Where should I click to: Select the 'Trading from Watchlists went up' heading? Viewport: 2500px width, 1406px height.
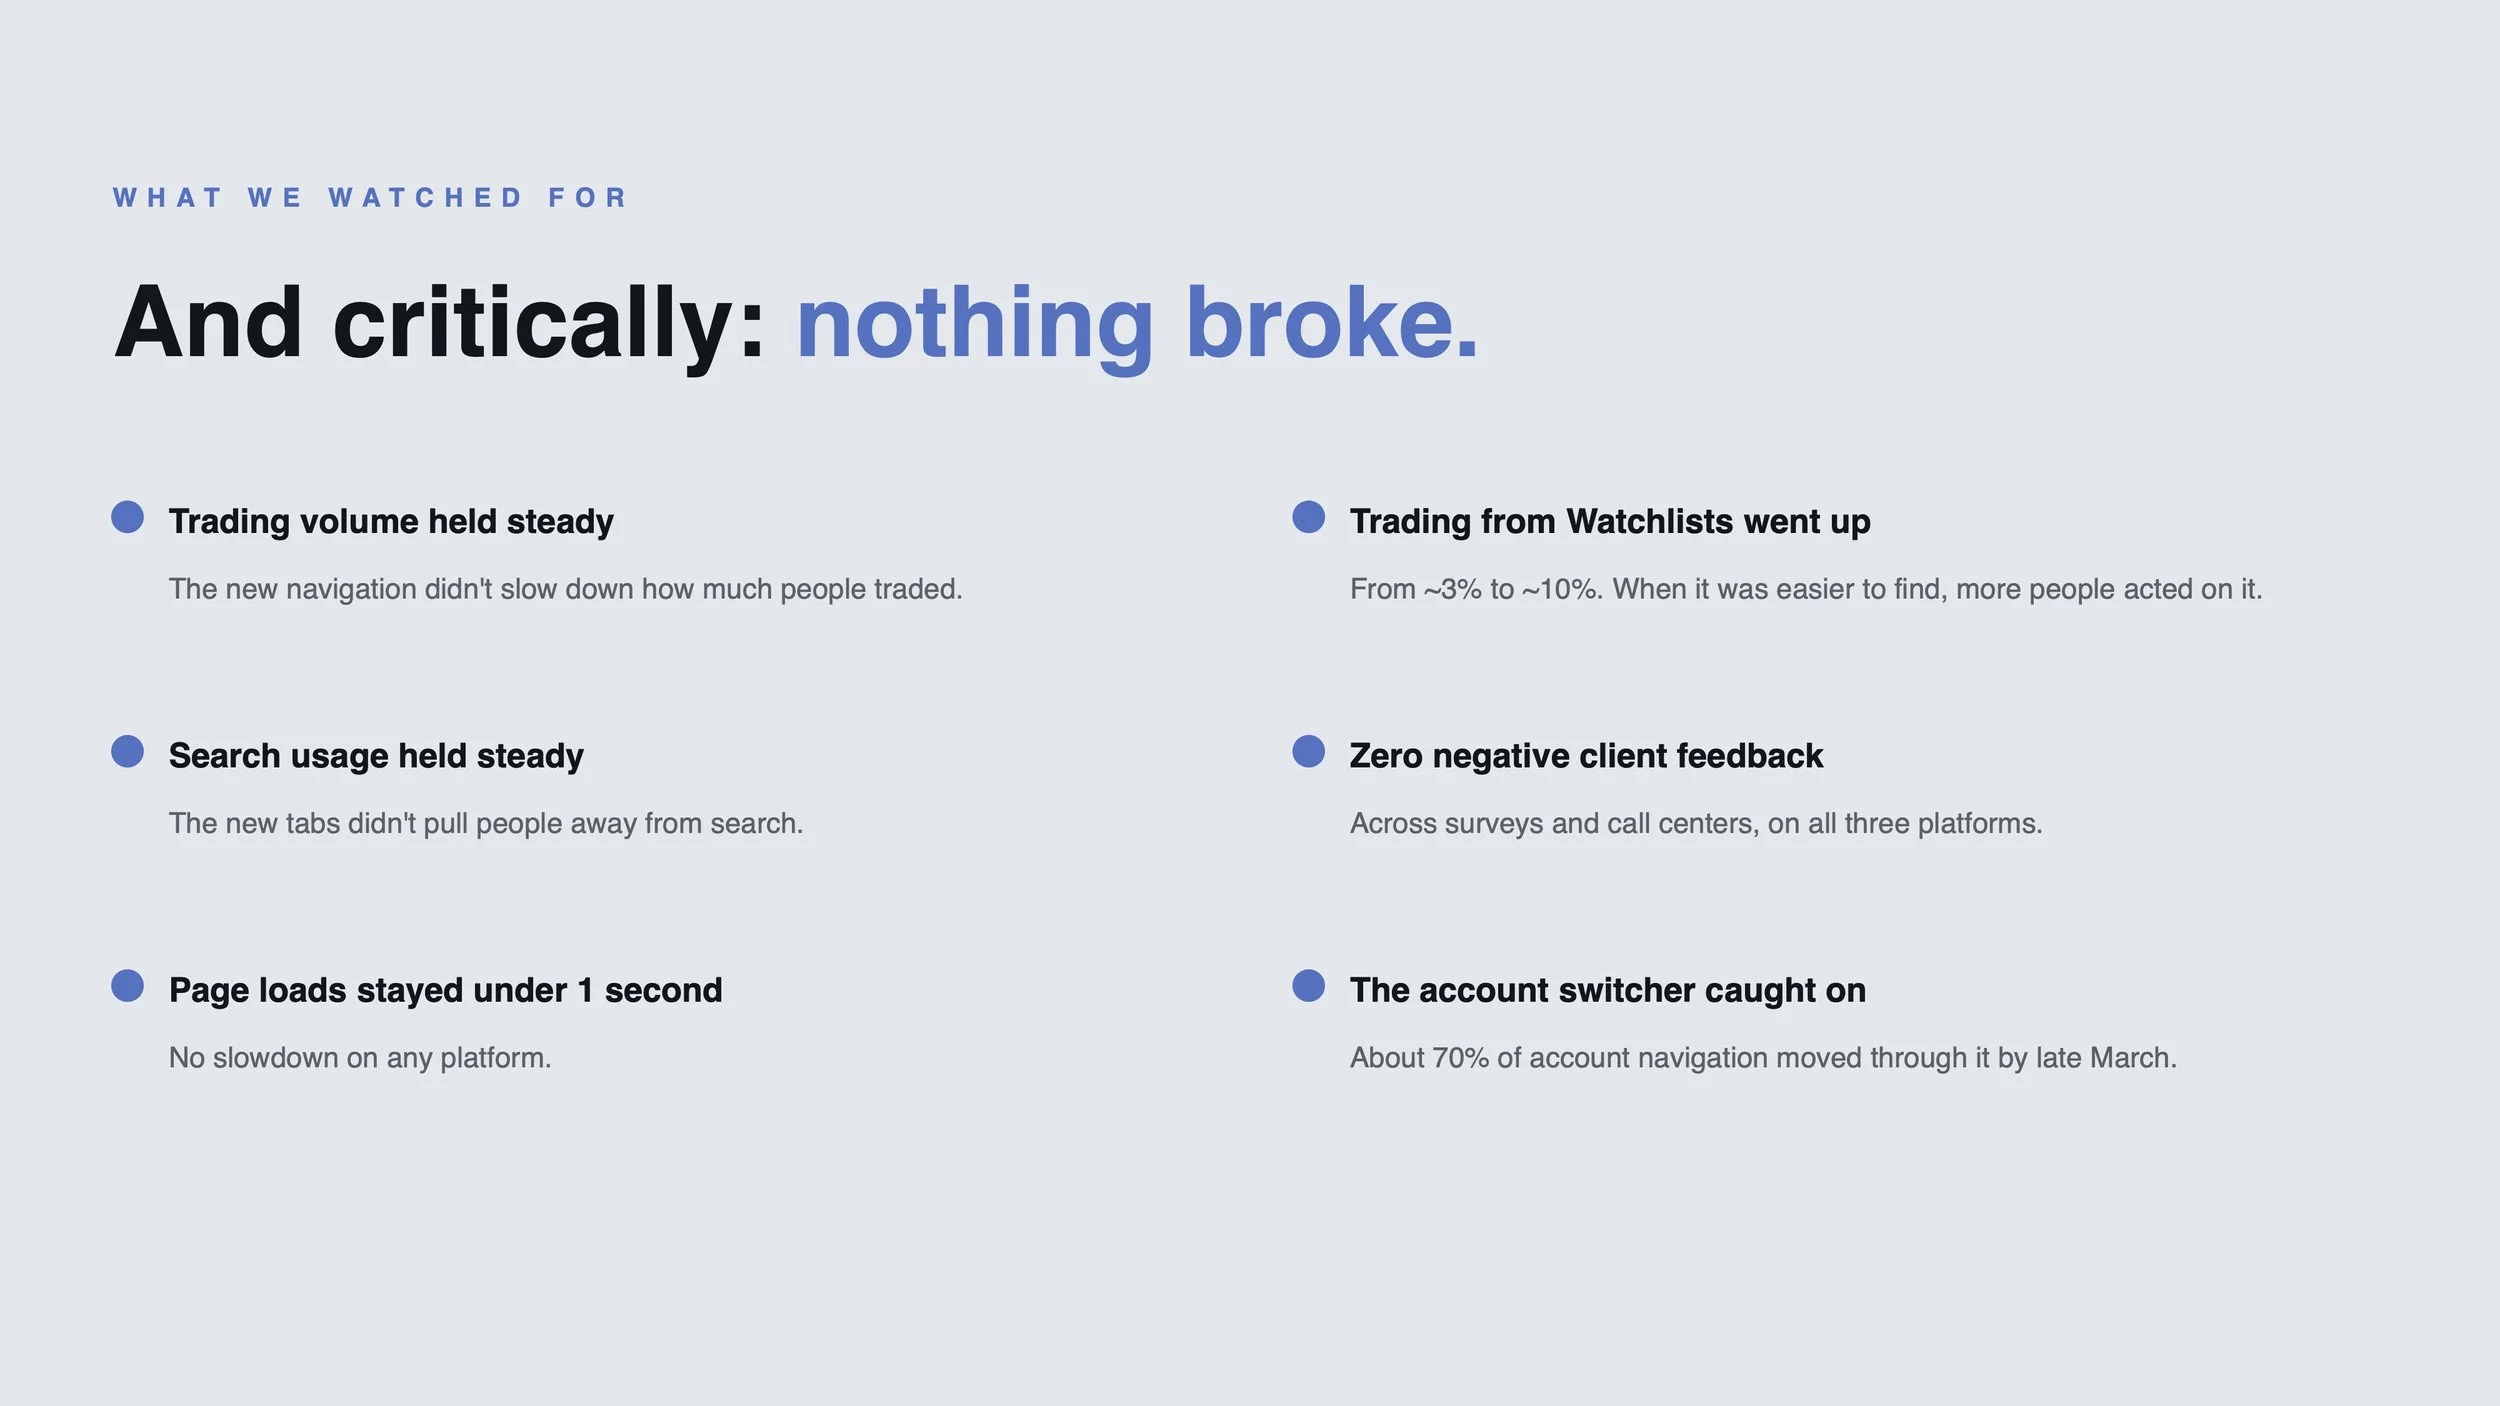(x=1610, y=522)
